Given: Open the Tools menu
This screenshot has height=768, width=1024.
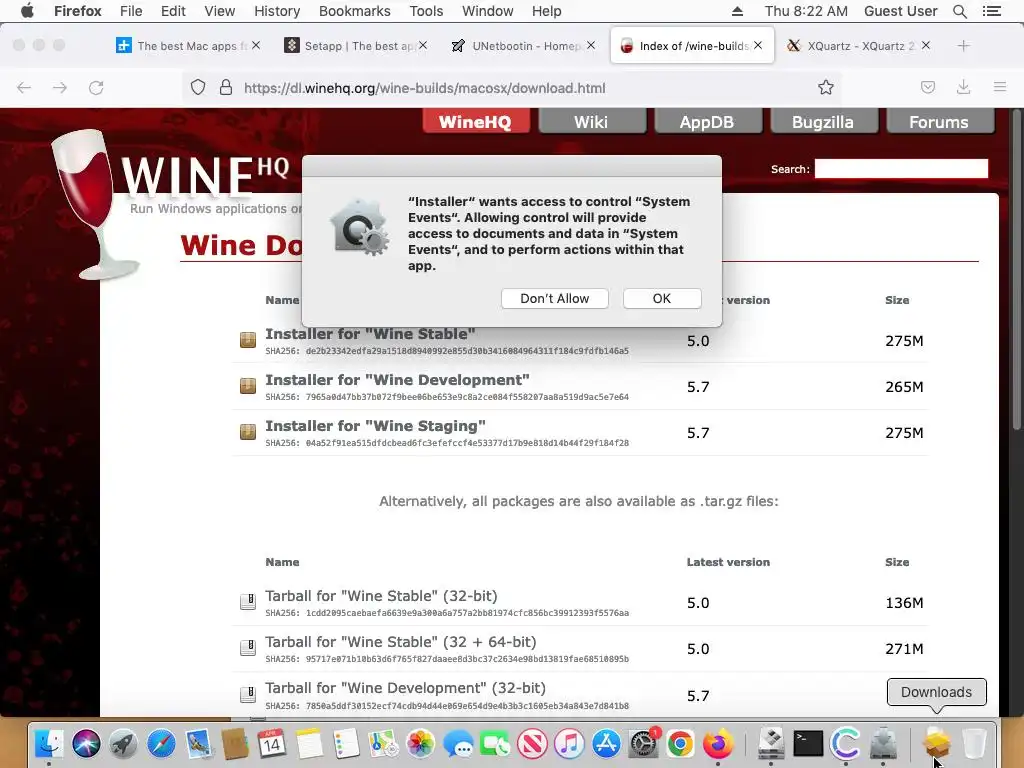Looking at the screenshot, I should [426, 11].
